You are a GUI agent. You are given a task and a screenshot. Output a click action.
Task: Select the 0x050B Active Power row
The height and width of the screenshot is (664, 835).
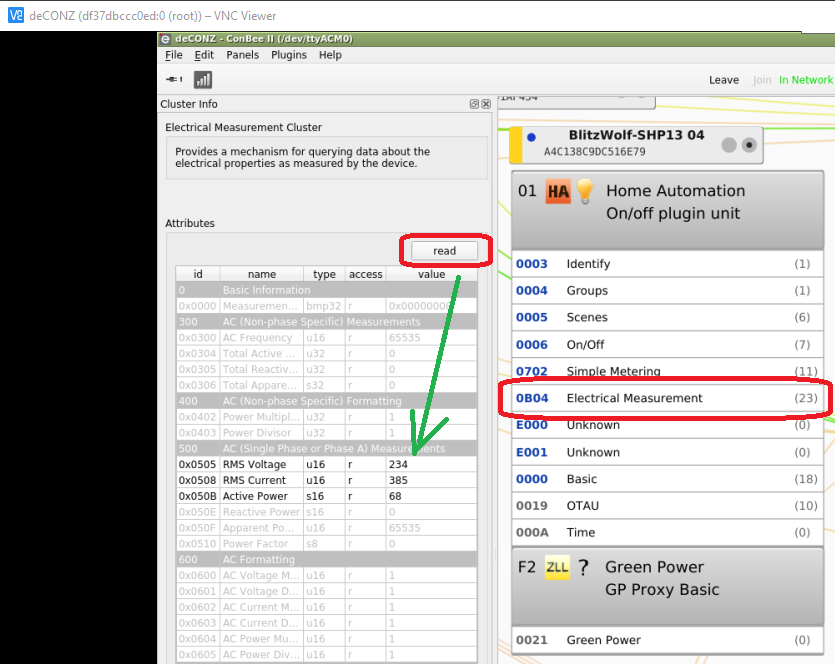click(x=326, y=496)
